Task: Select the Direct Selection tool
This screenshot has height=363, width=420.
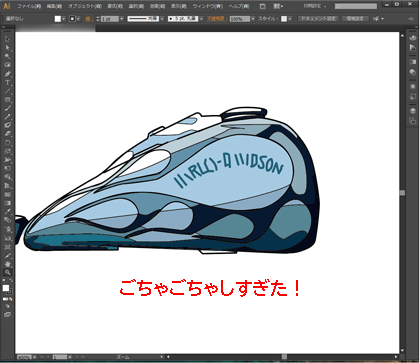Action: [7, 48]
